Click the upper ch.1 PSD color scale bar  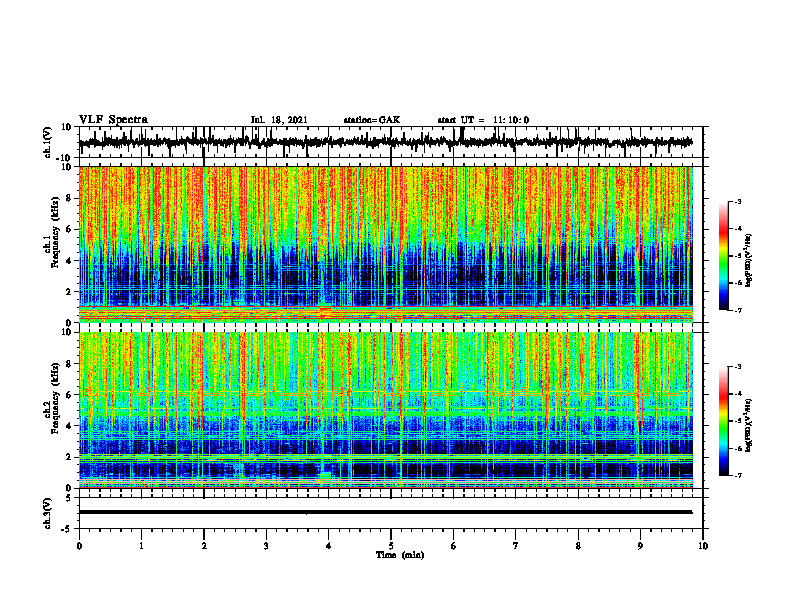click(x=724, y=256)
